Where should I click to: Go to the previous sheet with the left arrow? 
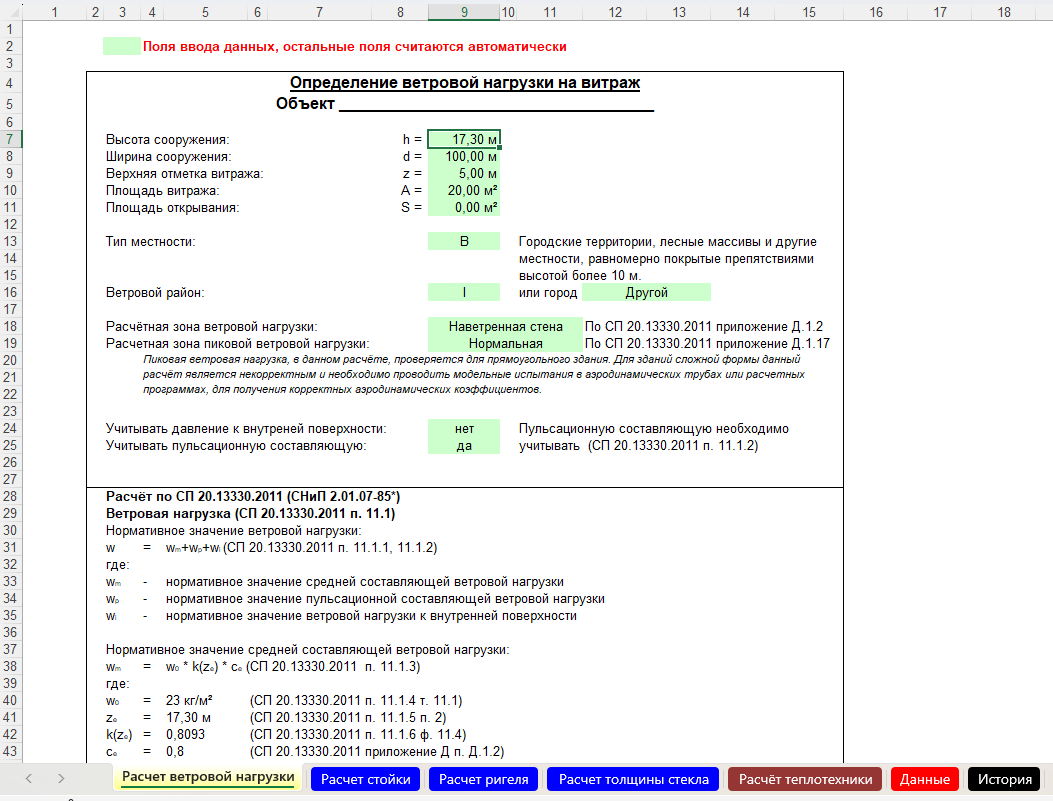pos(29,778)
